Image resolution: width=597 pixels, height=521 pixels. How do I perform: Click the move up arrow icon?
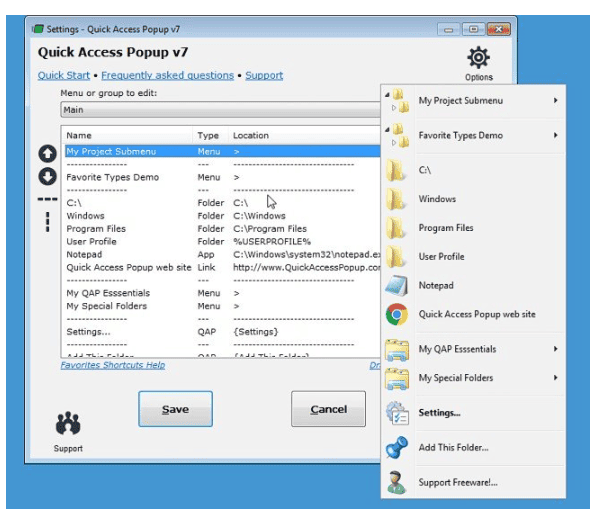pos(47,153)
